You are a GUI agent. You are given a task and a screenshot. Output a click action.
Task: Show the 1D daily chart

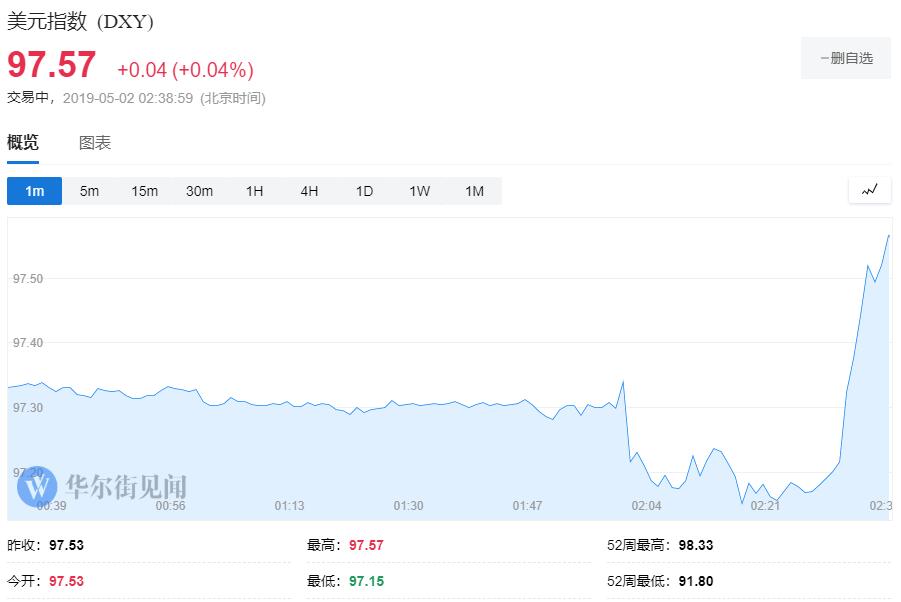[x=365, y=191]
